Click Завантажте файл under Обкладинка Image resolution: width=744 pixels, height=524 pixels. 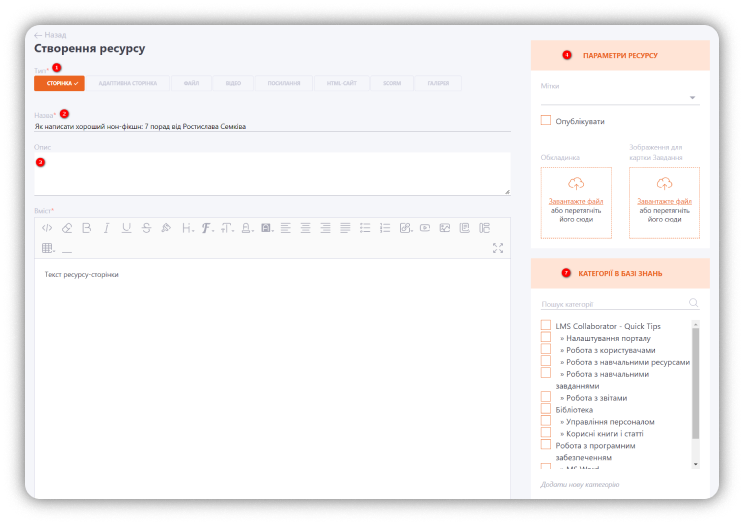tap(575, 201)
